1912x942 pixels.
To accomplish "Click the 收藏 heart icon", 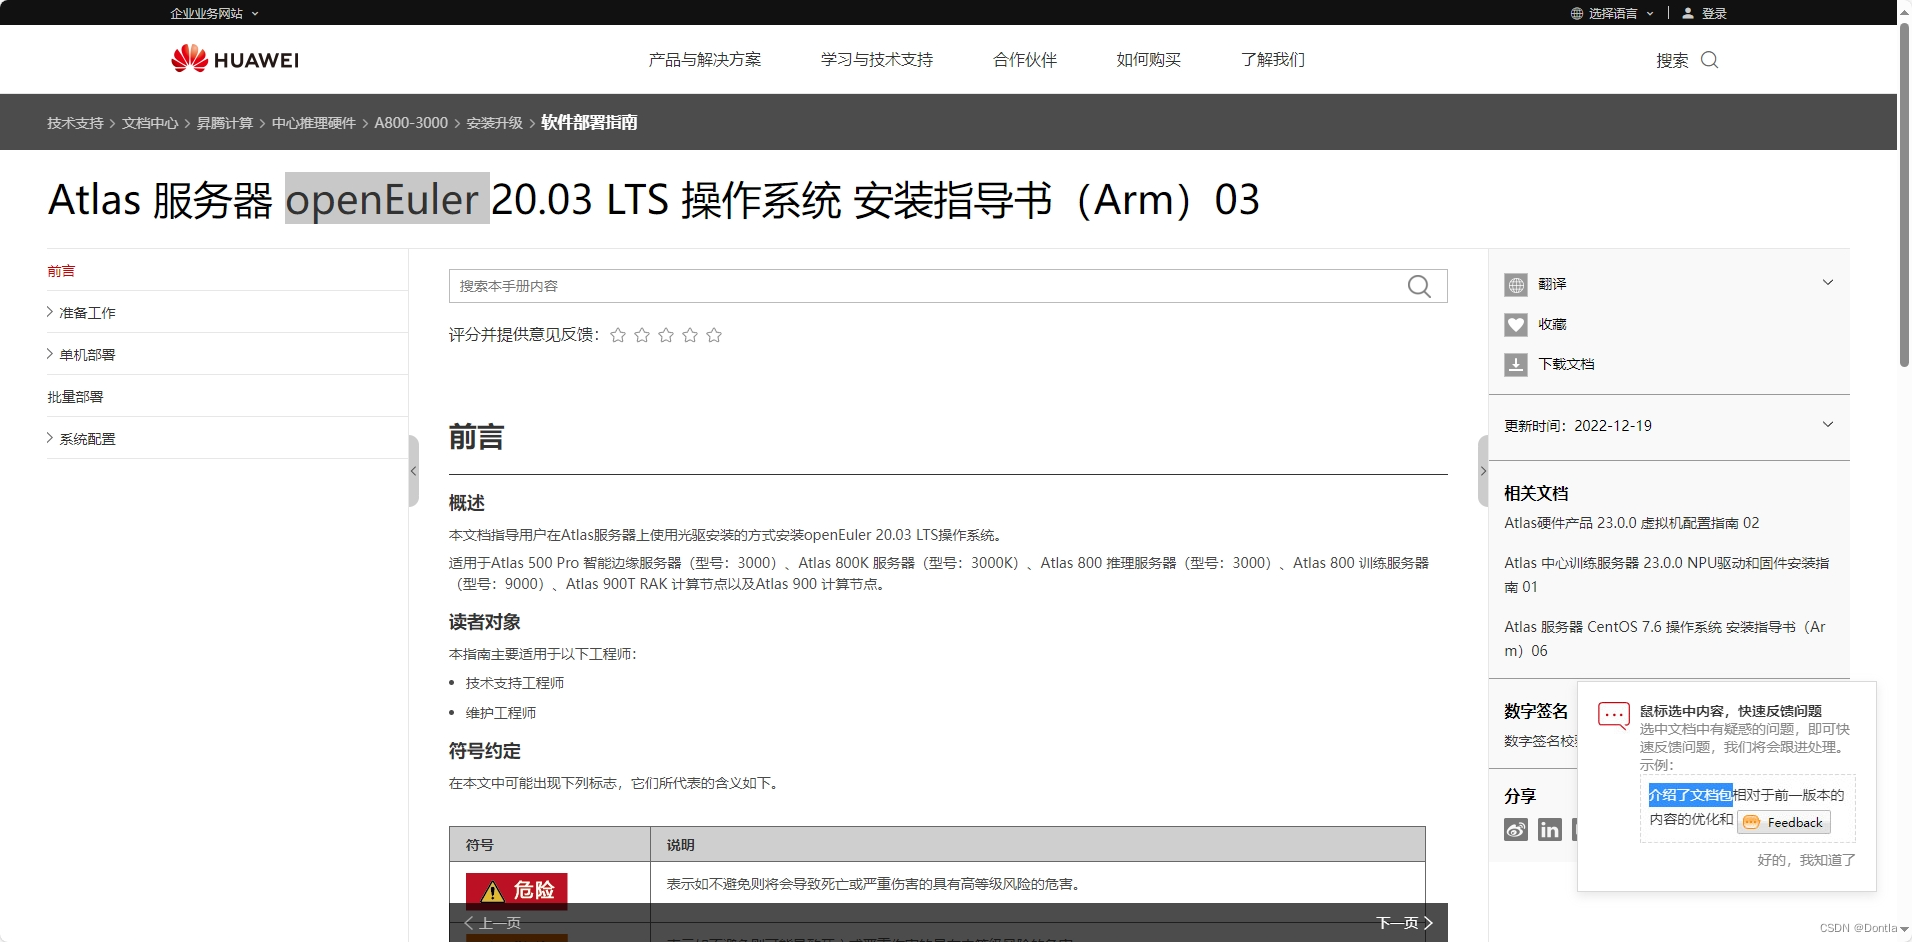I will (1516, 325).
